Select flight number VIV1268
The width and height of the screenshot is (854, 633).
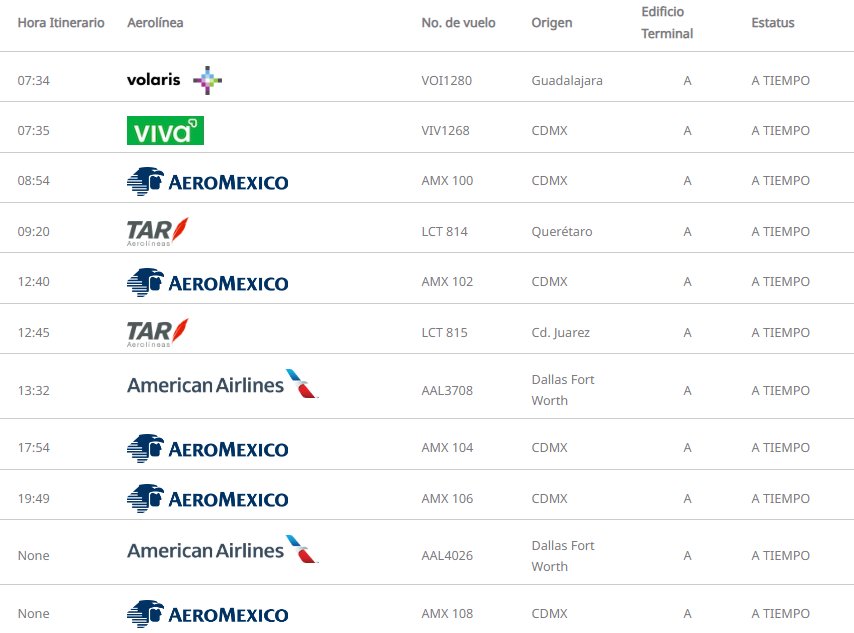pyautogui.click(x=445, y=131)
